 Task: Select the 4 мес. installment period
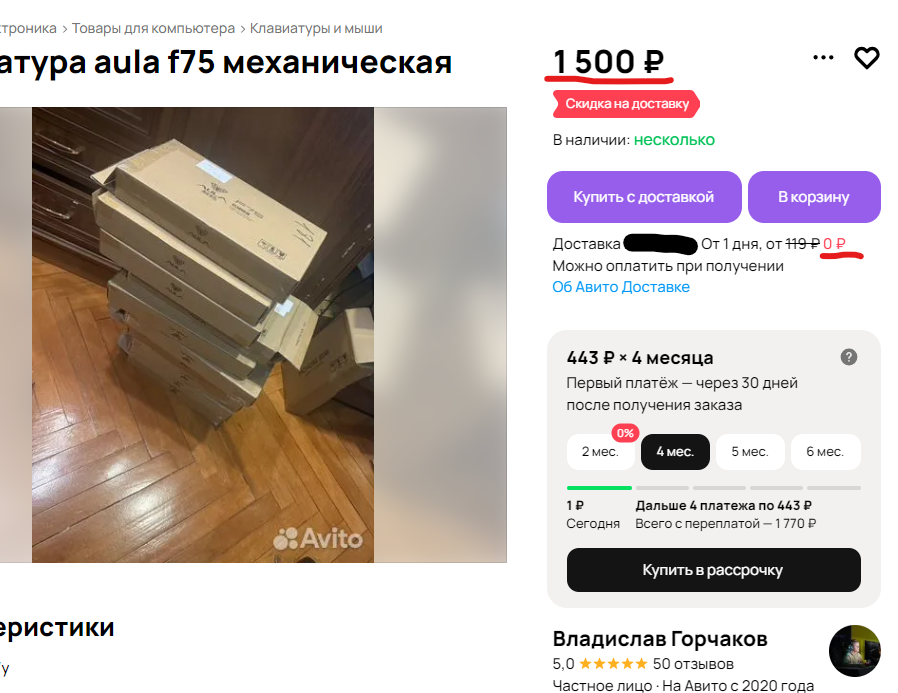pyautogui.click(x=675, y=452)
